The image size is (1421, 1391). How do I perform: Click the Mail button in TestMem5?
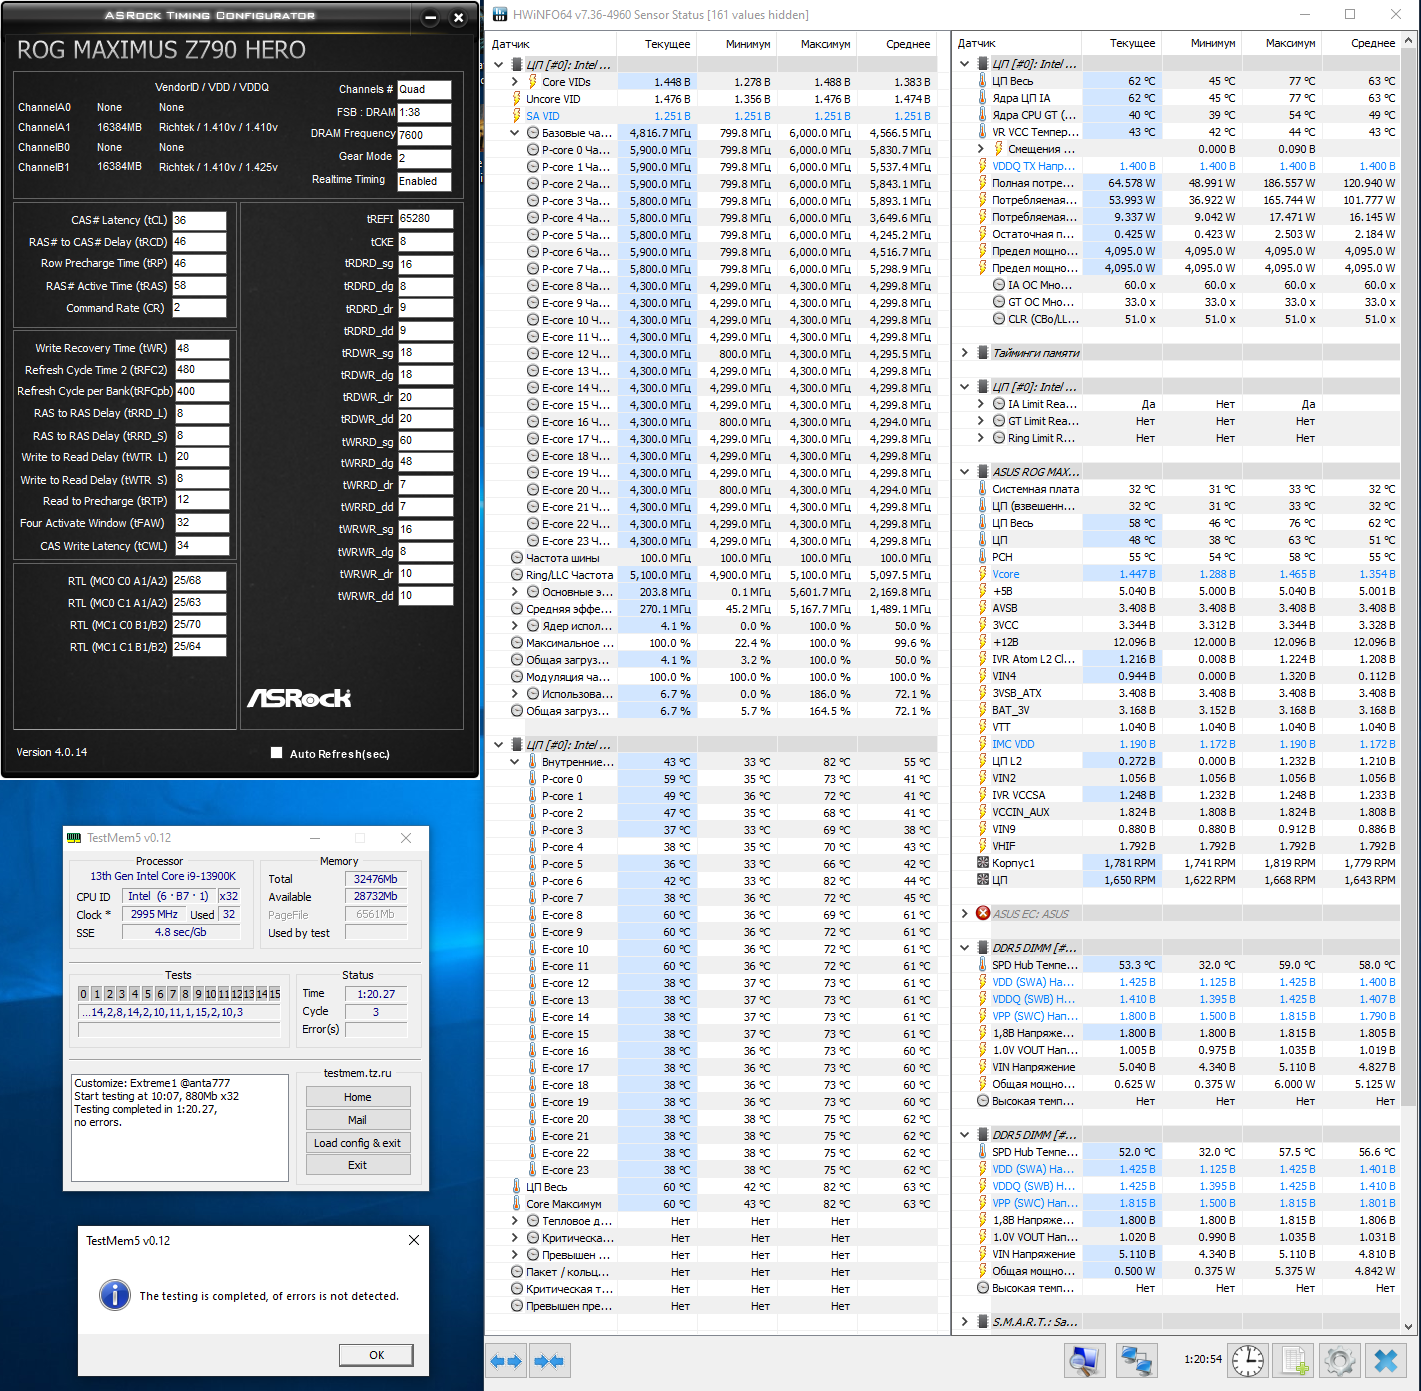point(358,1120)
